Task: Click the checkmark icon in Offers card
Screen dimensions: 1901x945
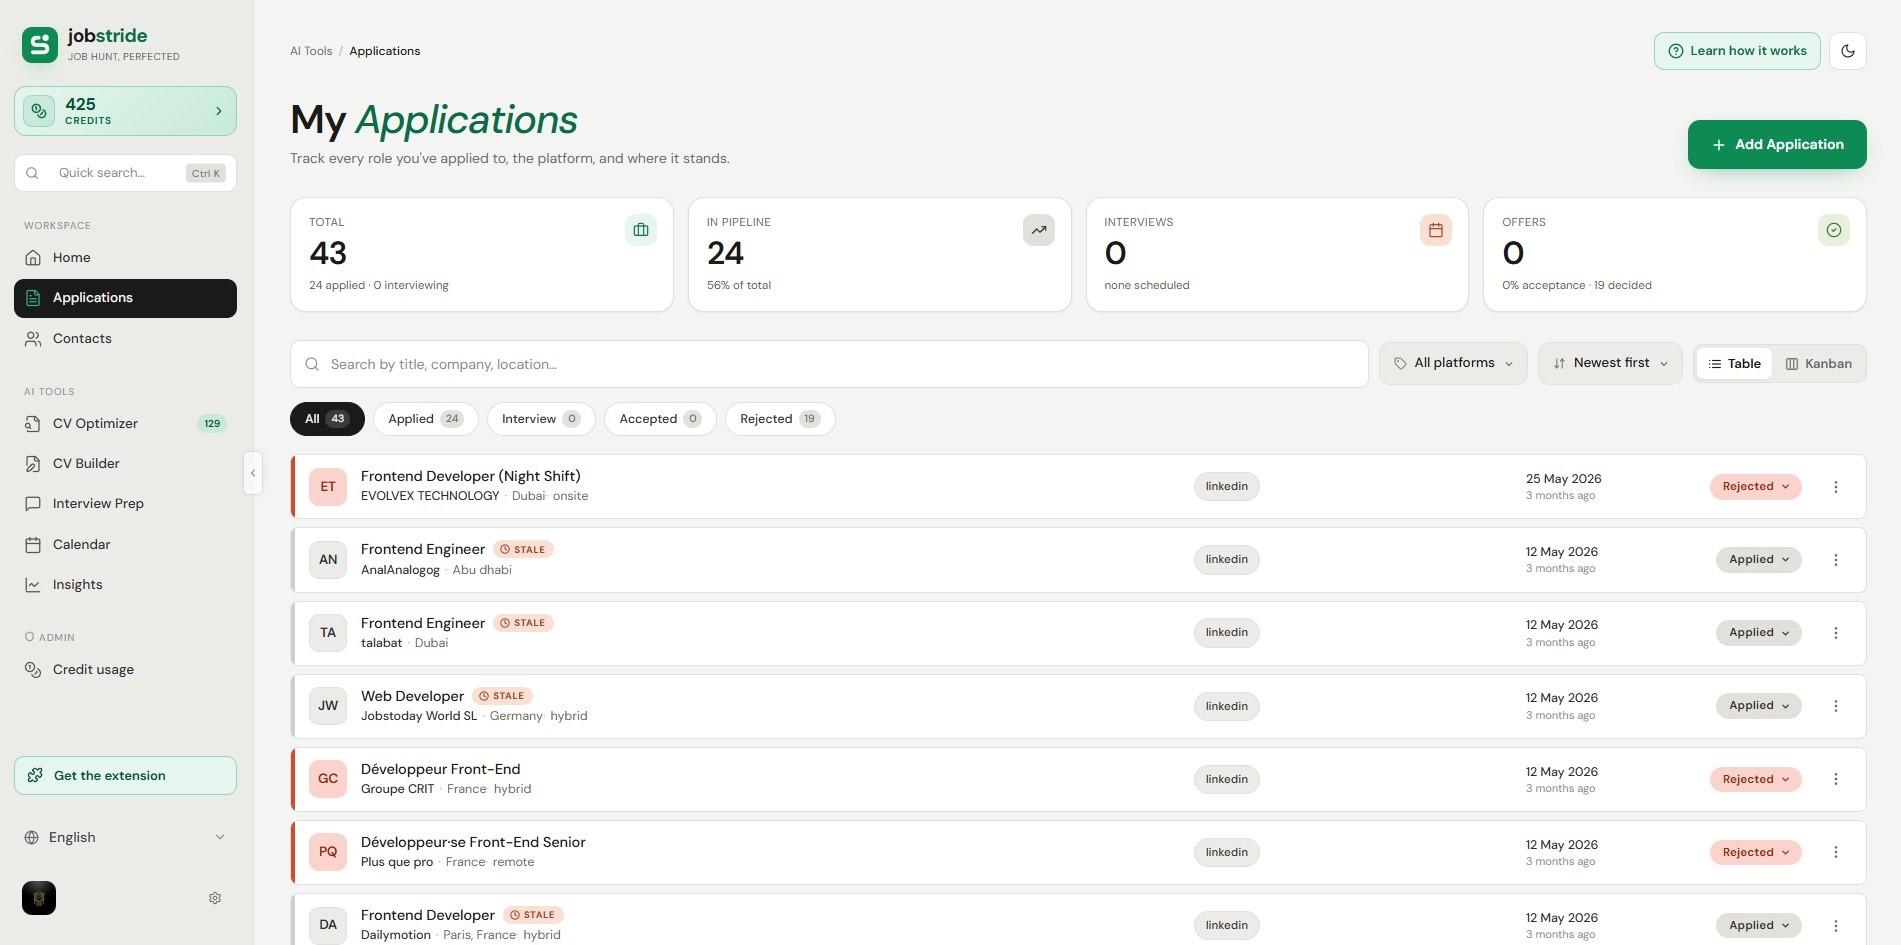Action: [x=1834, y=230]
